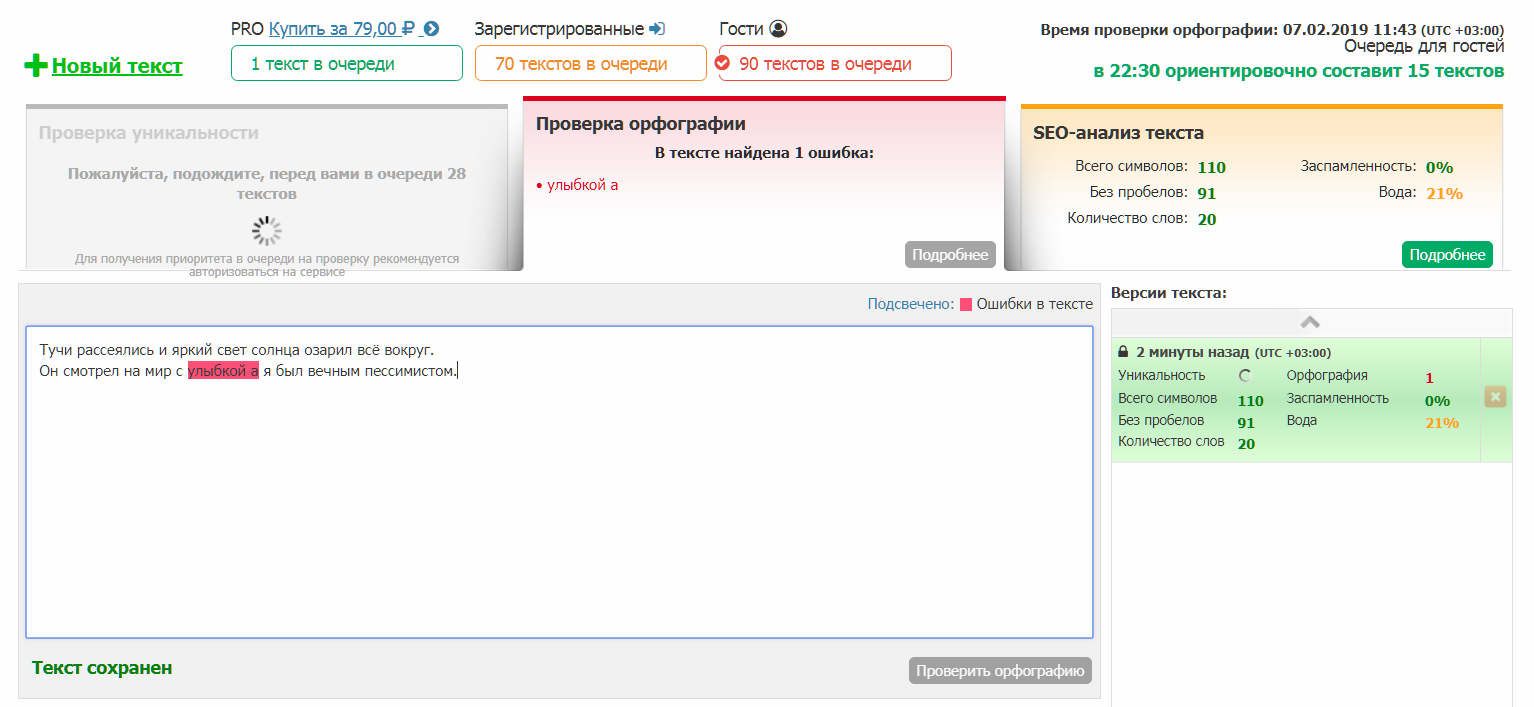Click the red checkmark icon in guests queue

click(723, 64)
